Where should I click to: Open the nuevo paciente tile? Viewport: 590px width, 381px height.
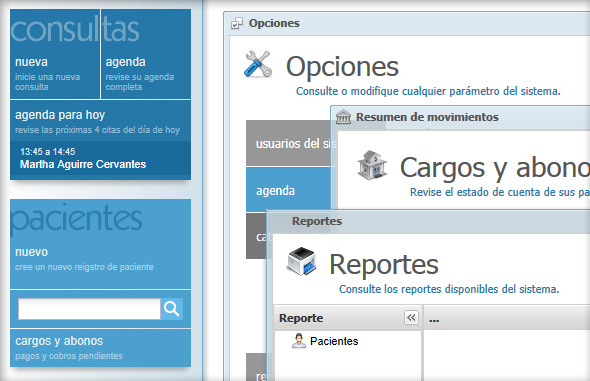[x=100, y=259]
